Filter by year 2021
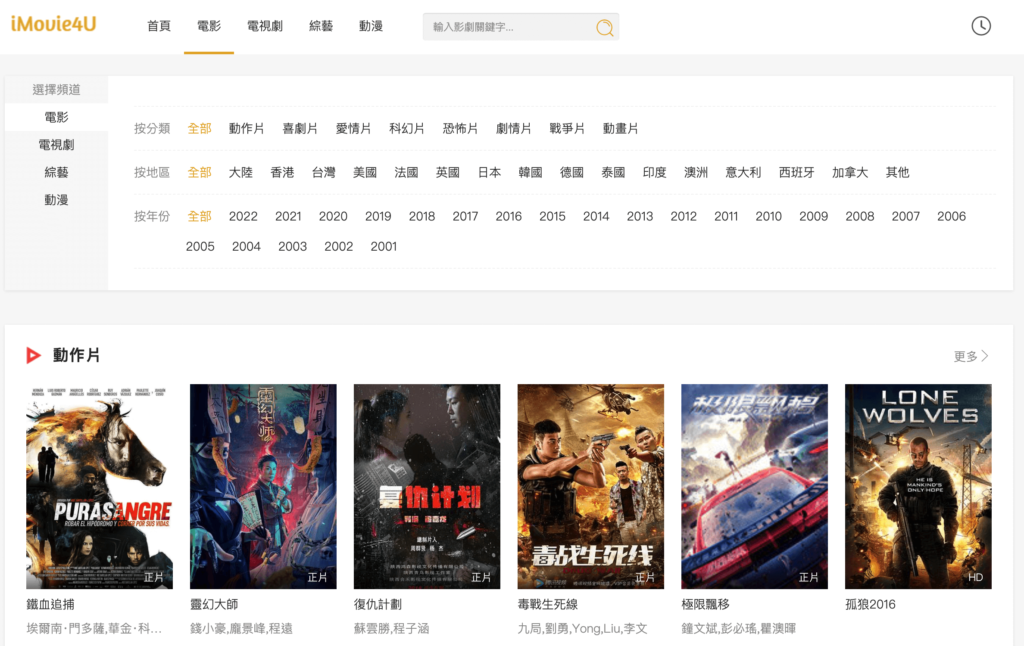Screen dimensions: 1024x646 pos(288,216)
